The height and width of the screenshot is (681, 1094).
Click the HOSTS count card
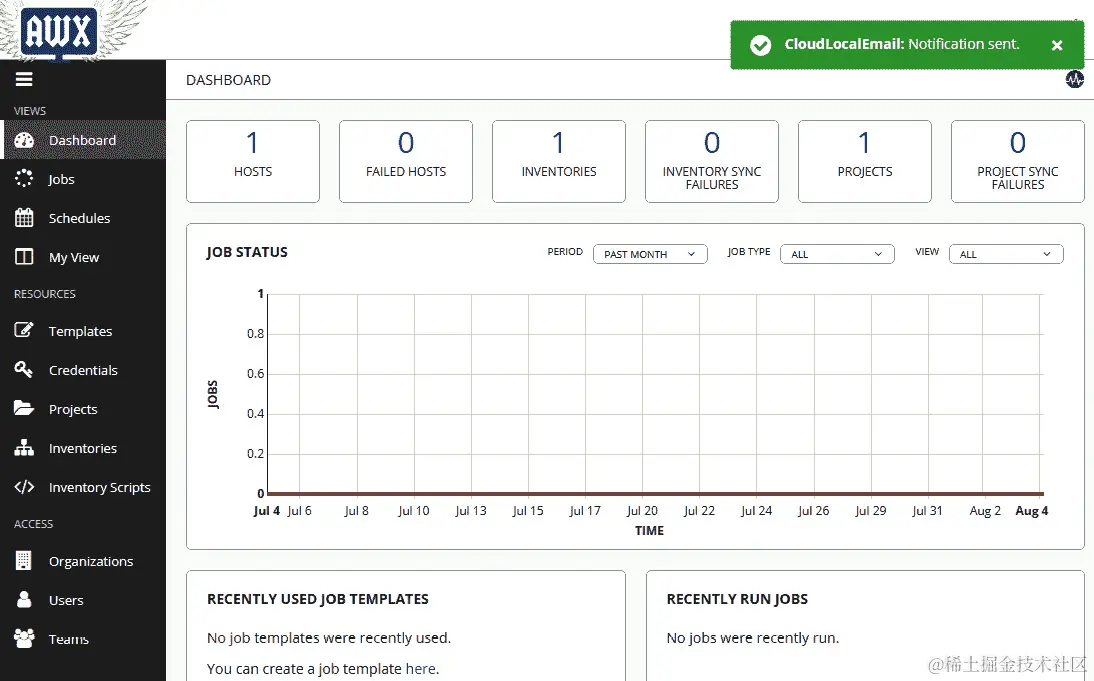252,161
